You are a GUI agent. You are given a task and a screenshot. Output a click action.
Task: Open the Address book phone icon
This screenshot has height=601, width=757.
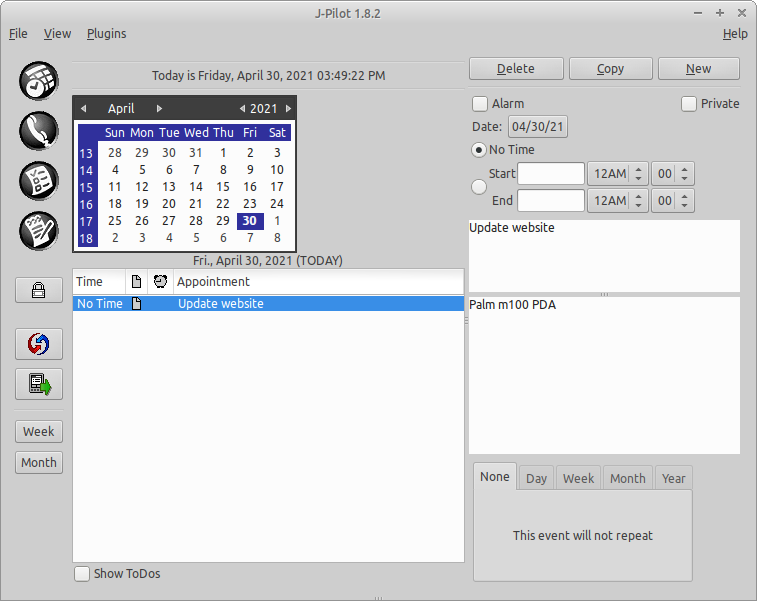click(x=39, y=131)
